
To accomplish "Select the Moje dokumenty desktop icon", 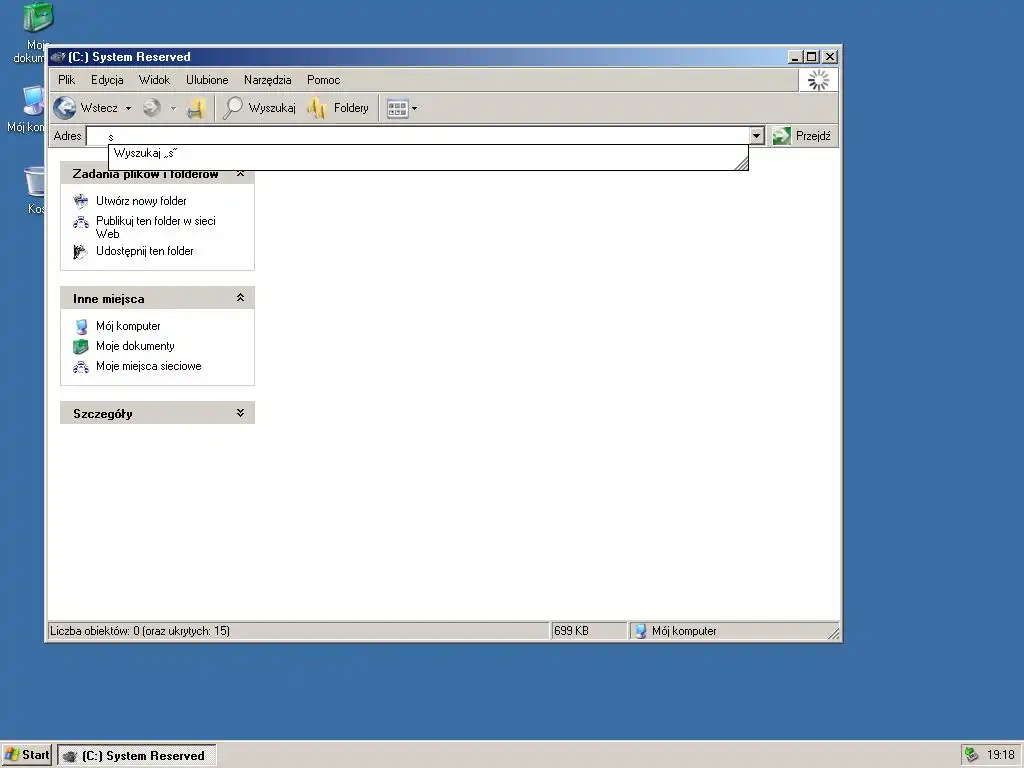I will coord(37,17).
